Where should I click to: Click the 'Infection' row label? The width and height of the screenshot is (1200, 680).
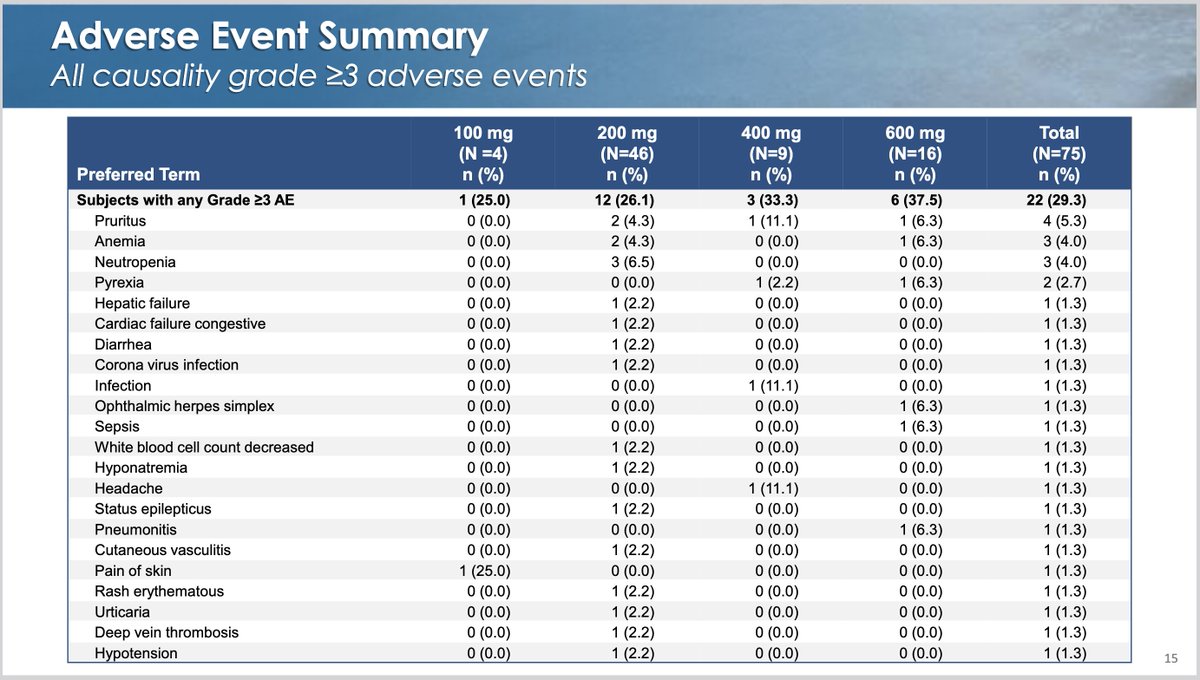coord(123,386)
